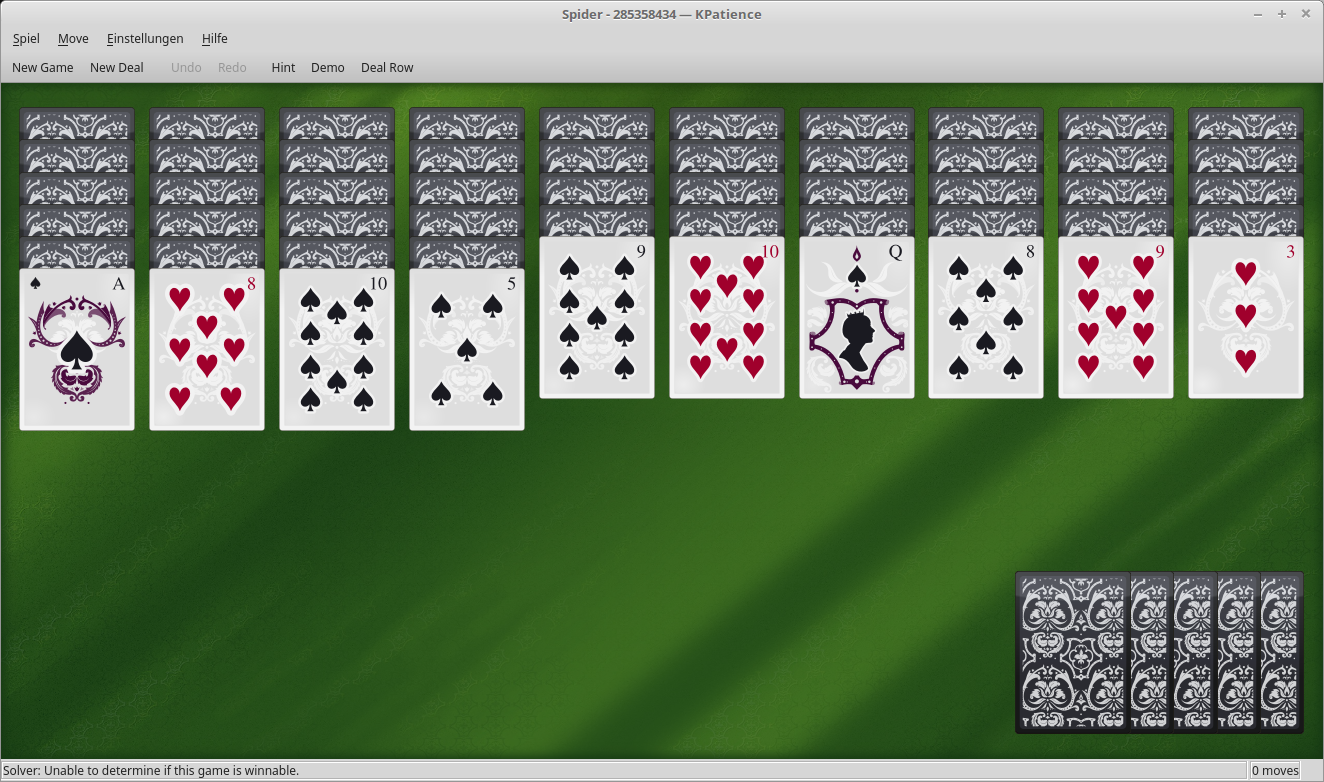Minimize the KPatience window
This screenshot has width=1324, height=782.
(1258, 14)
